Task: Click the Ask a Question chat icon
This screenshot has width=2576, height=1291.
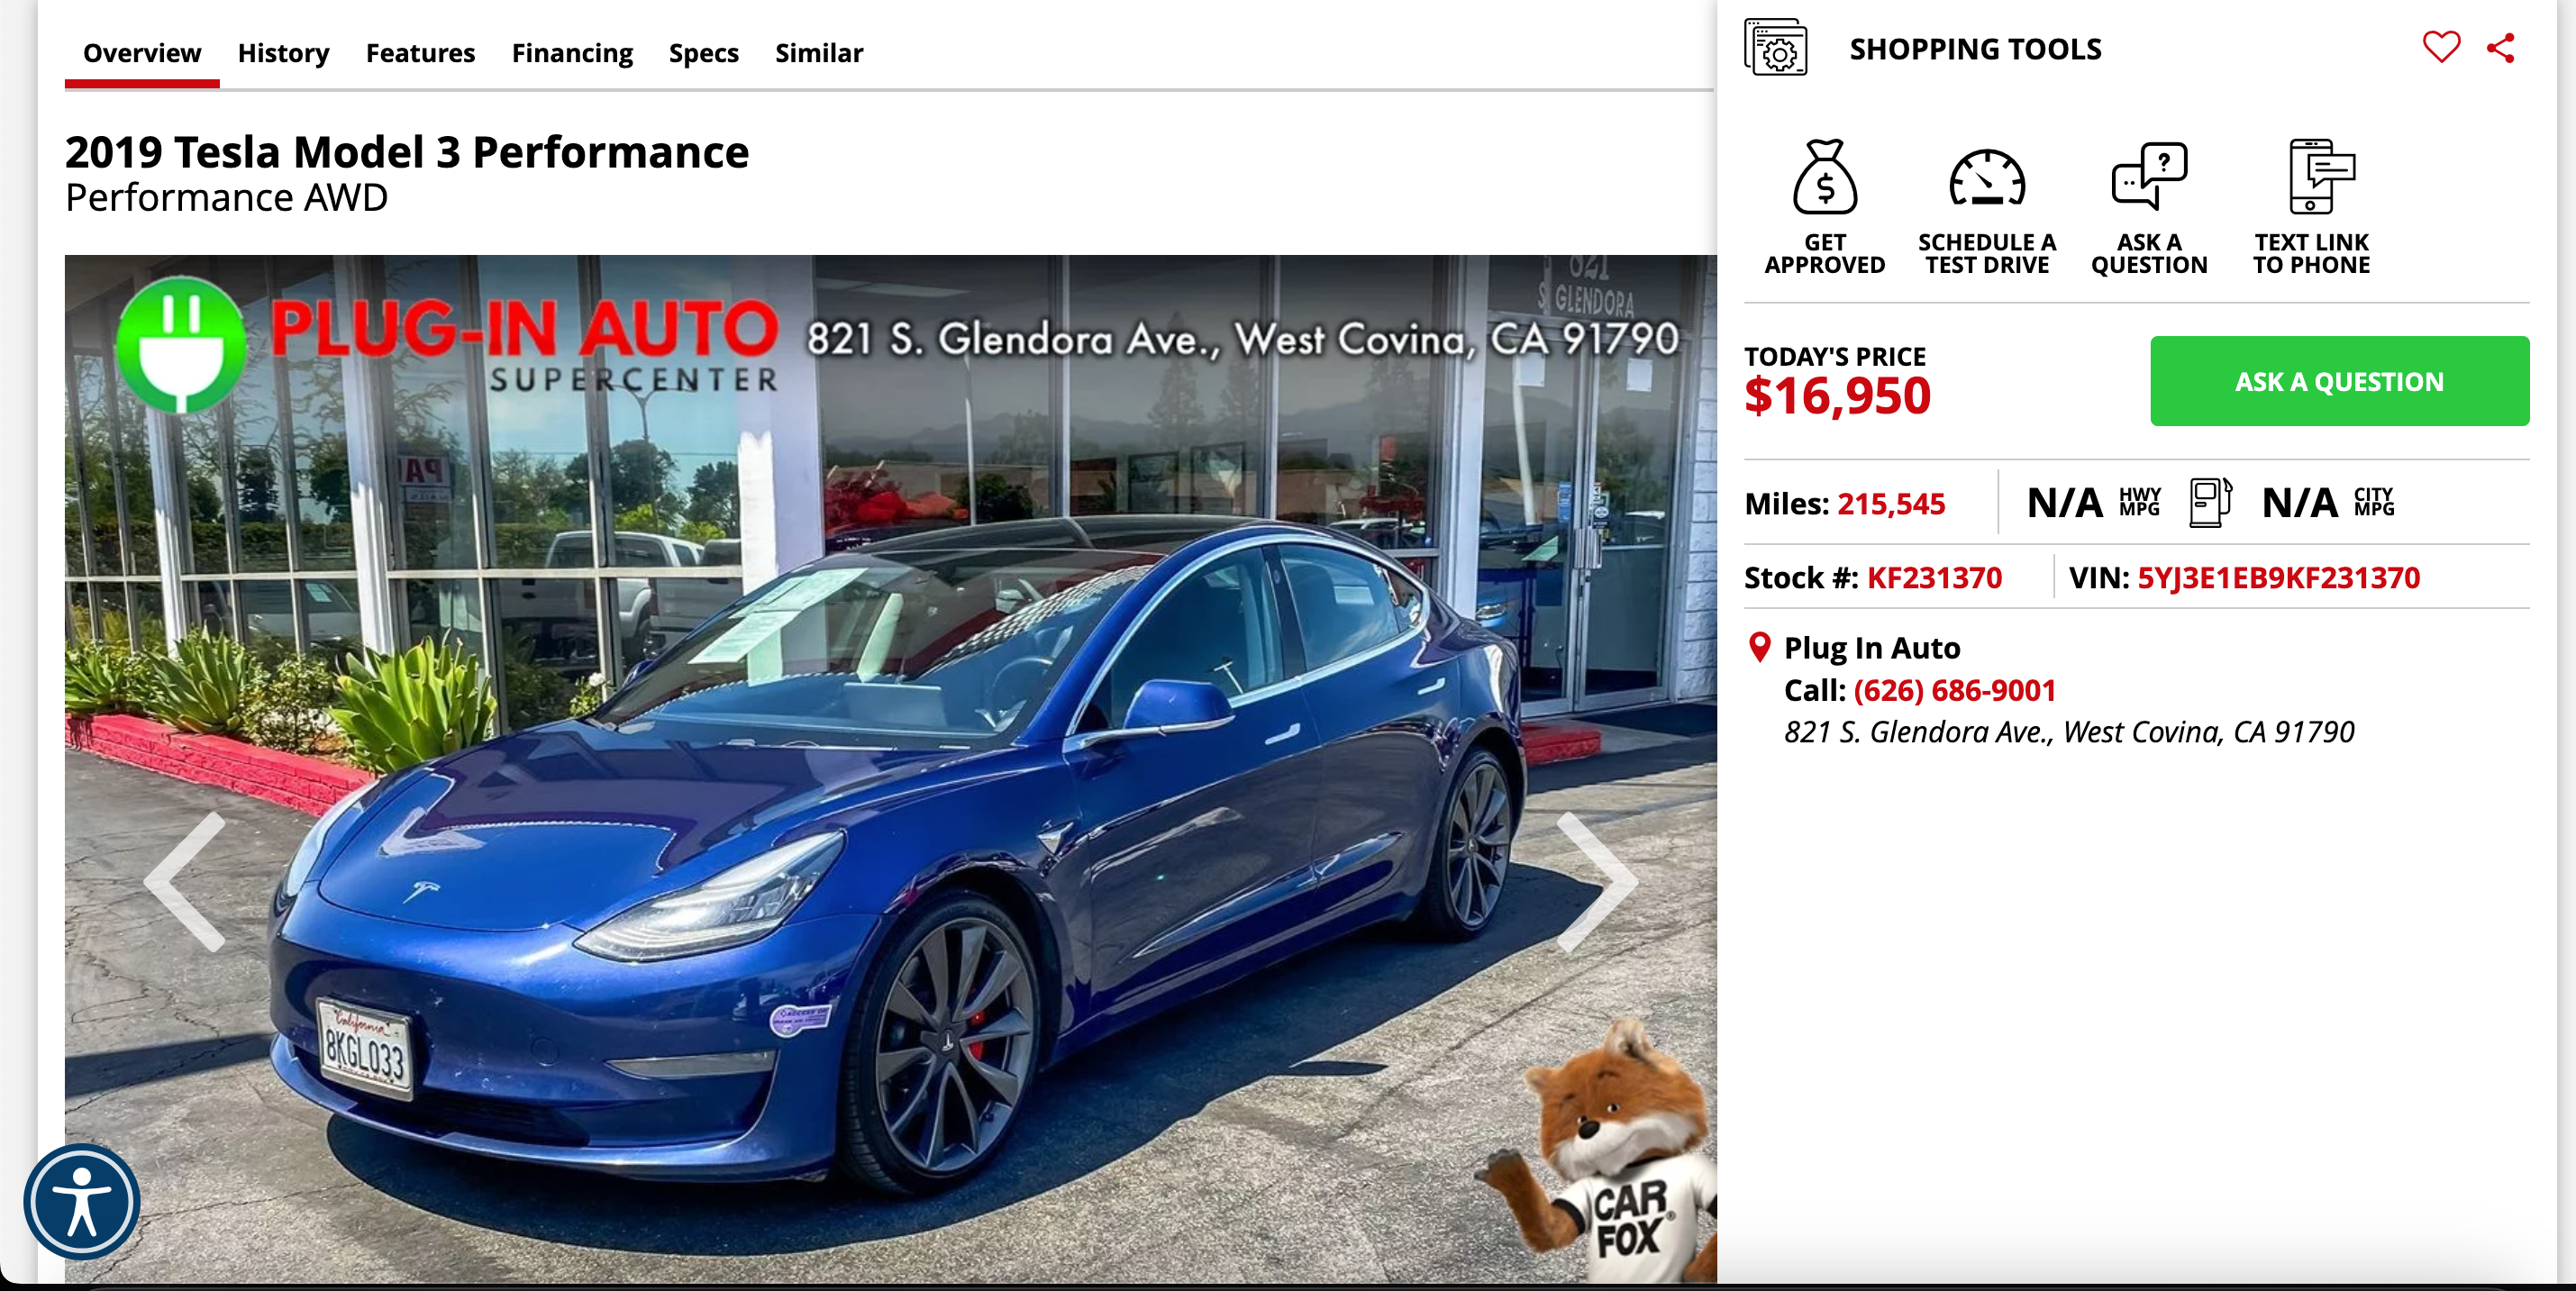Action: click(x=2149, y=176)
